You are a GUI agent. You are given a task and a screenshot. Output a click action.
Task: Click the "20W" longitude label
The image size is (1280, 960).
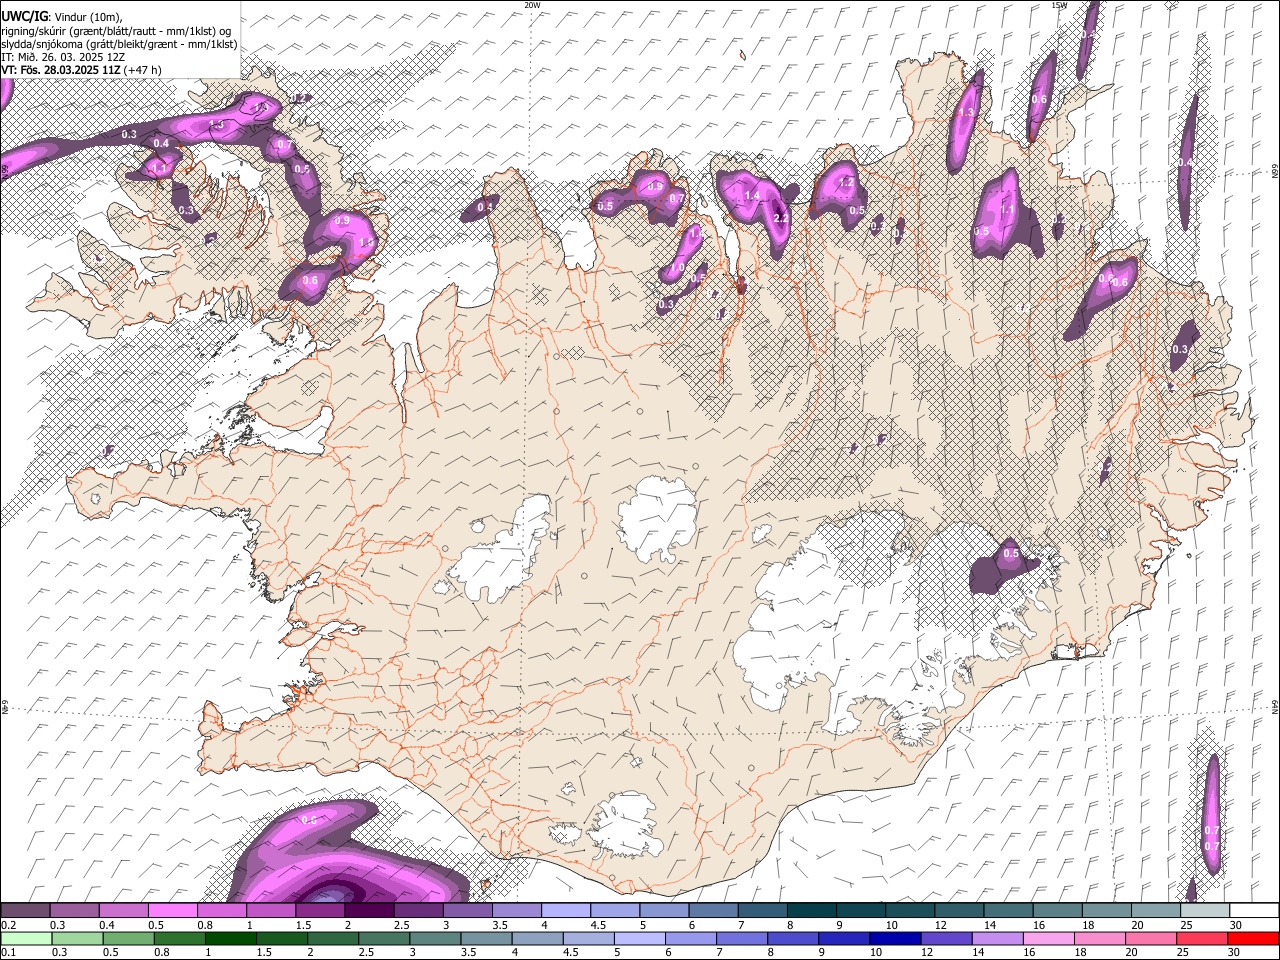point(532,5)
